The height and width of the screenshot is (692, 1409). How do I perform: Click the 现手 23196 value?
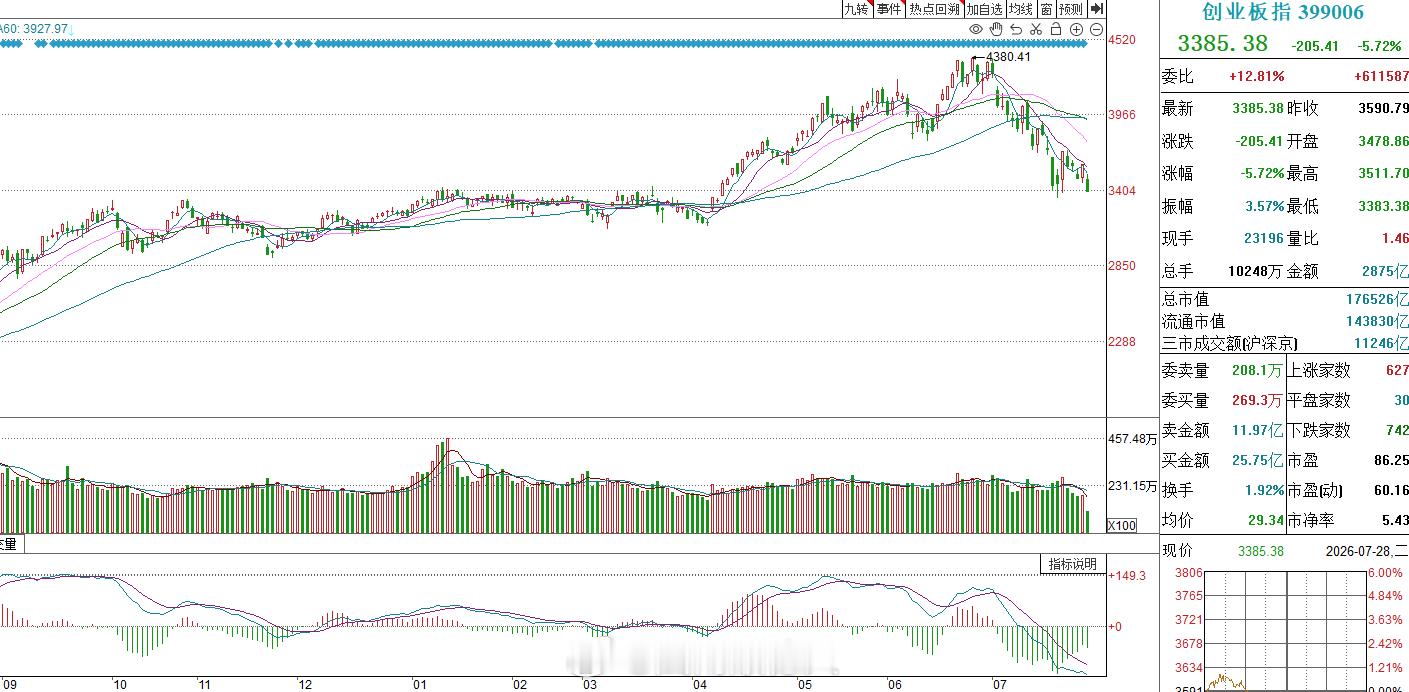coord(1262,238)
